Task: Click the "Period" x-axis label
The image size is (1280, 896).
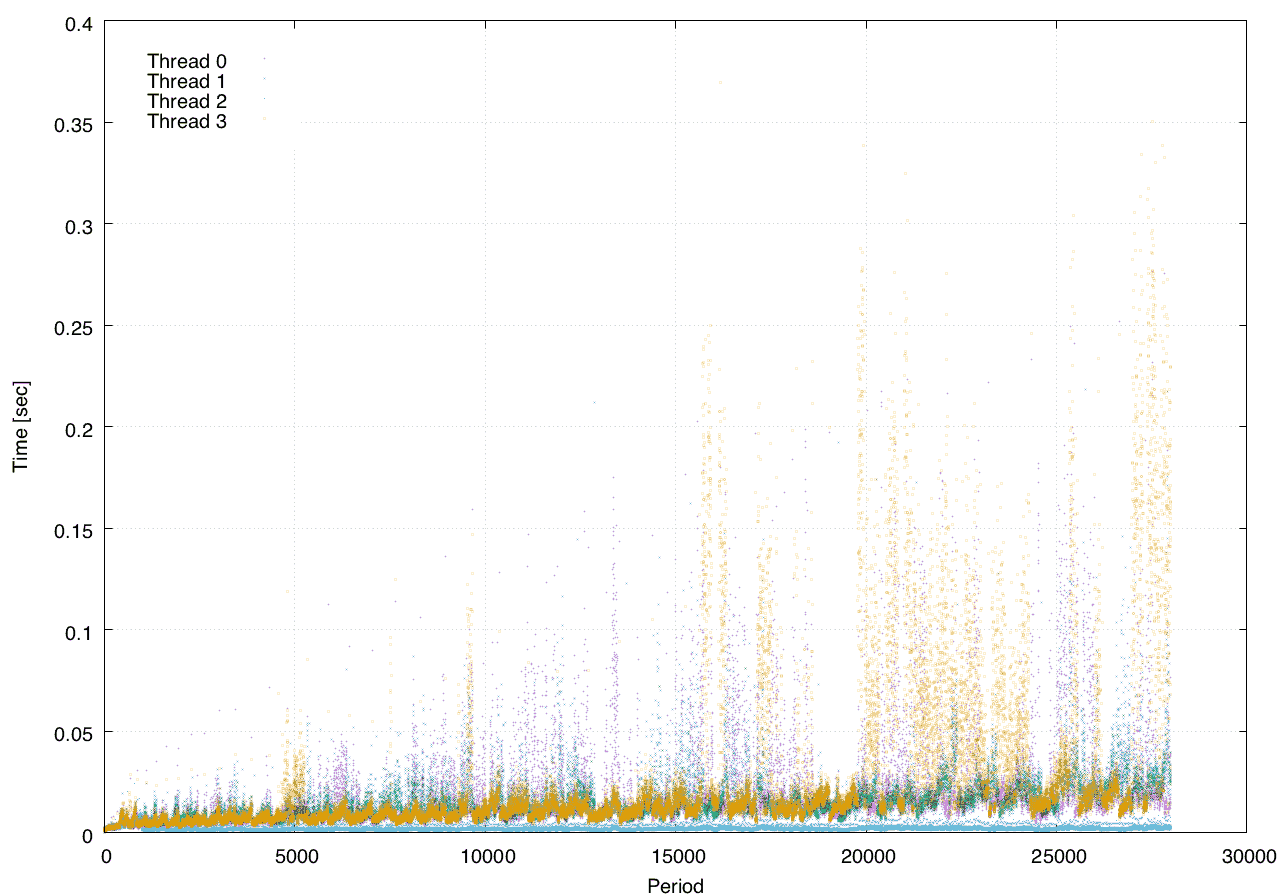Action: (675, 885)
